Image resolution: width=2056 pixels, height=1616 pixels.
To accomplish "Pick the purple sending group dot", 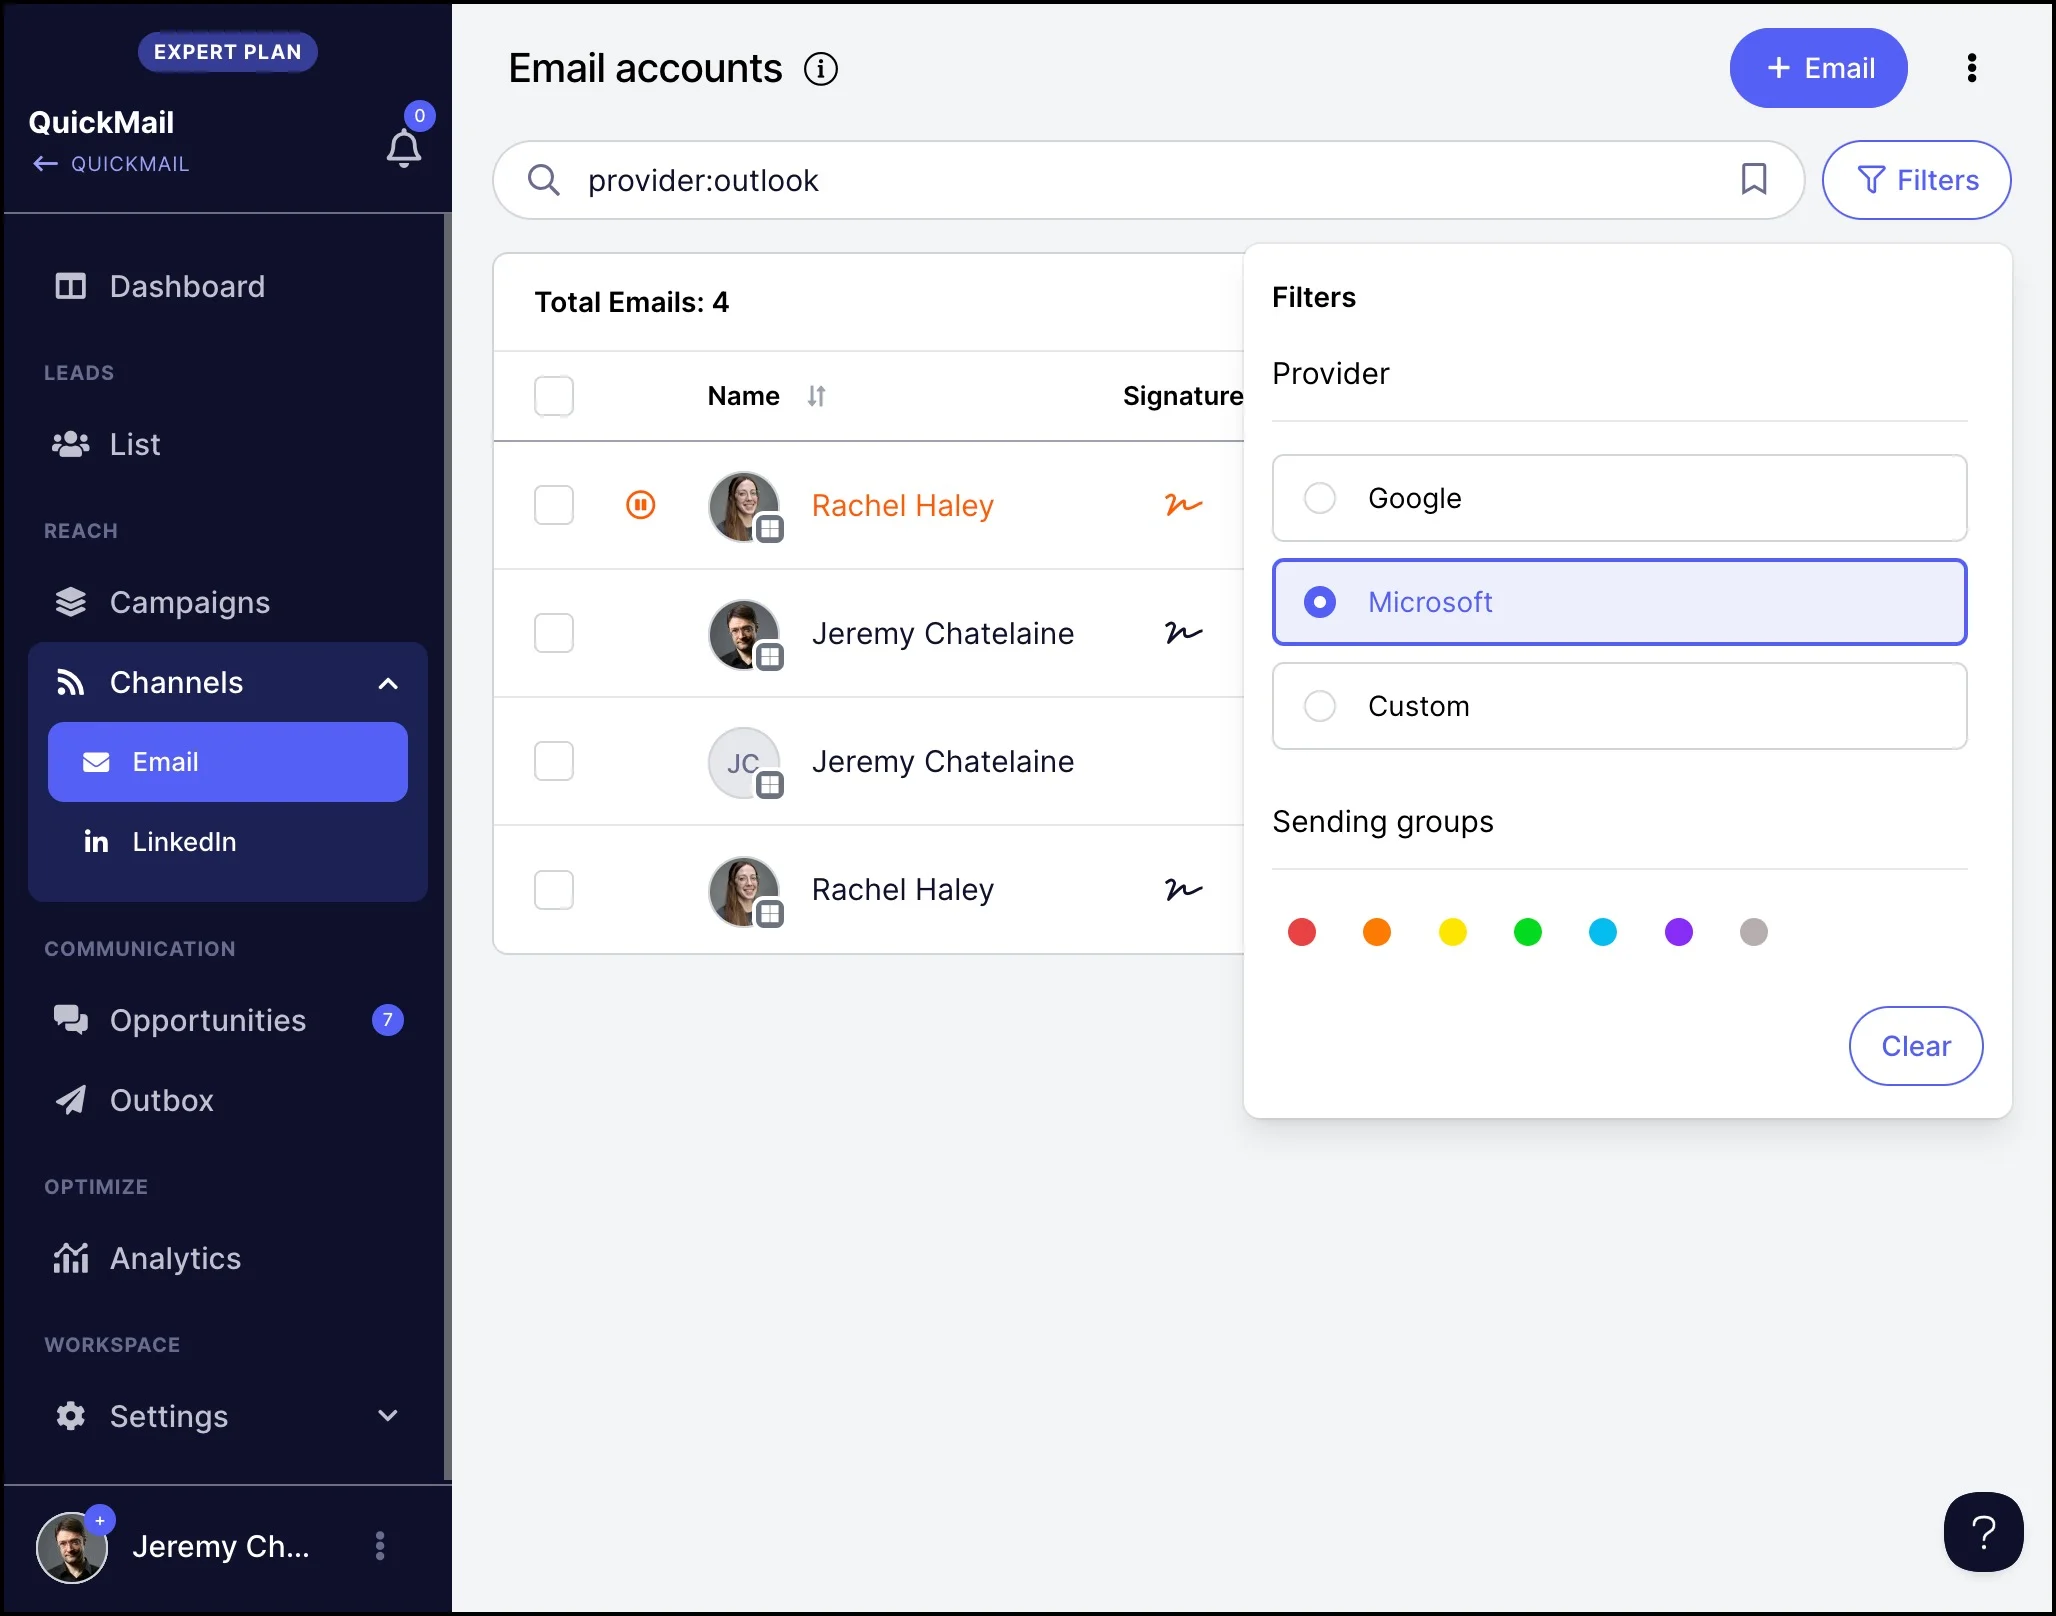I will coord(1679,932).
